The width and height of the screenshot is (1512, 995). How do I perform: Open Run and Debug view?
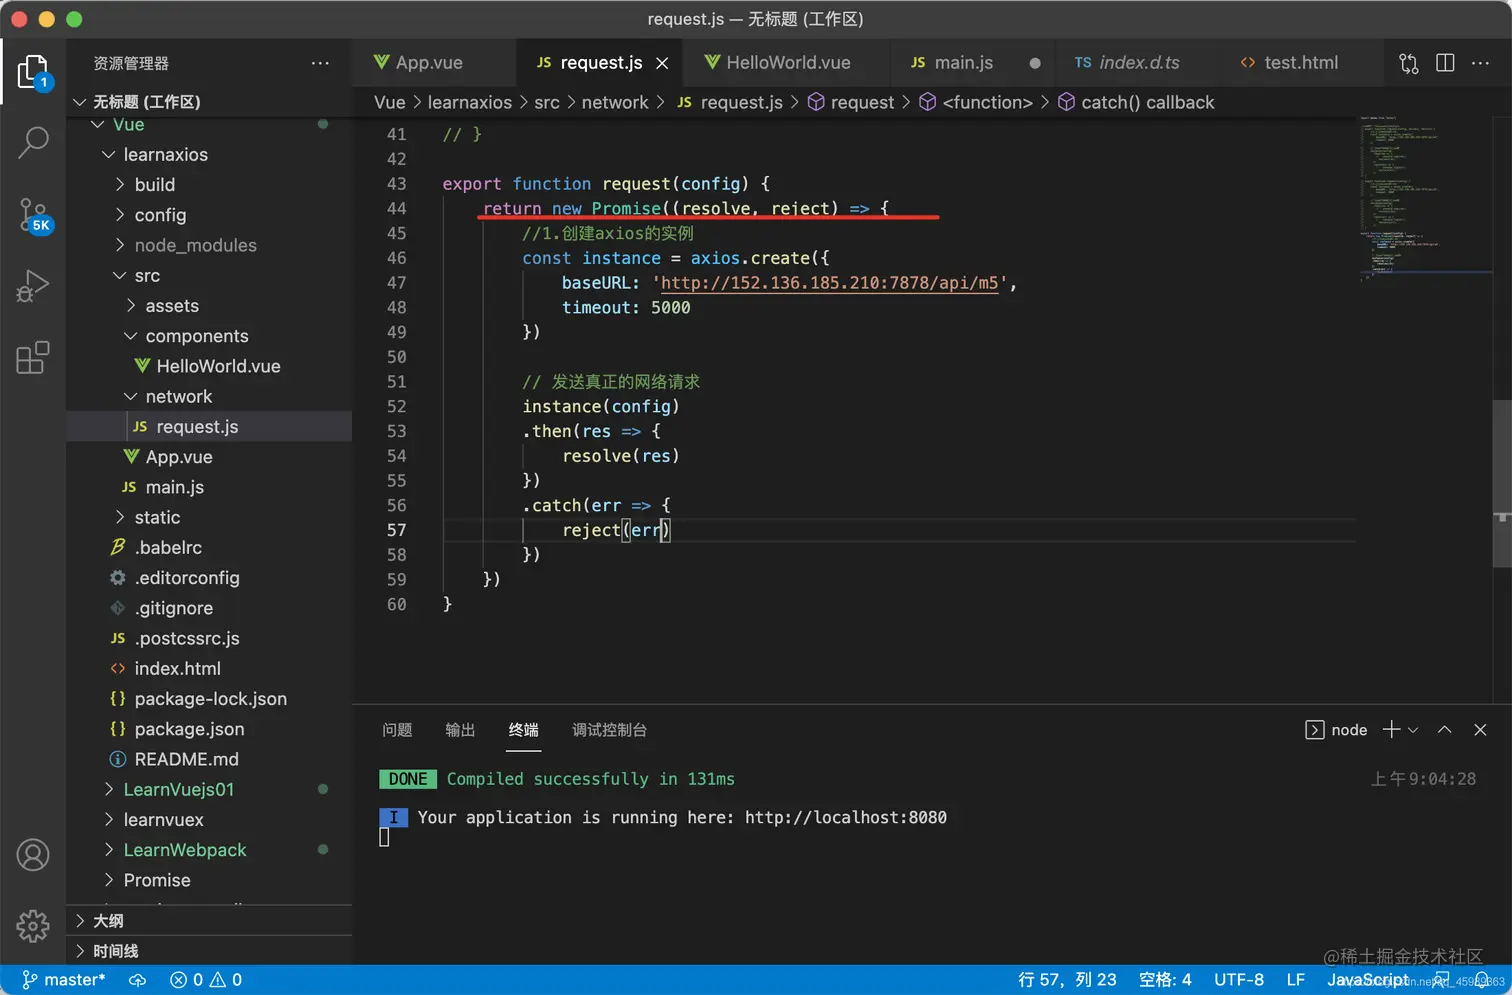click(x=33, y=286)
